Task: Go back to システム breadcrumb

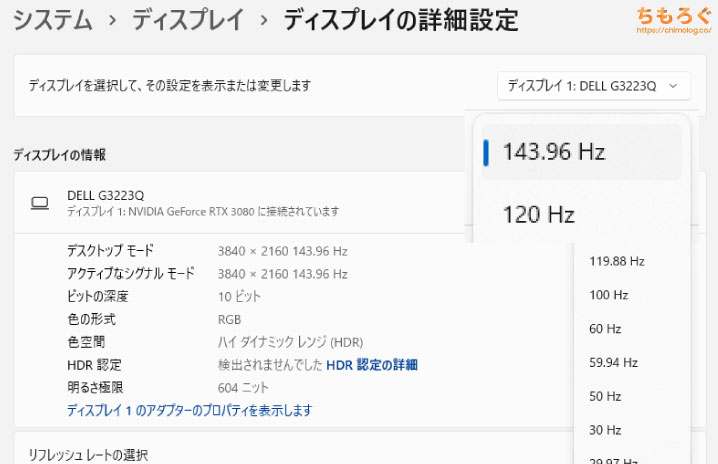Action: click(53, 20)
